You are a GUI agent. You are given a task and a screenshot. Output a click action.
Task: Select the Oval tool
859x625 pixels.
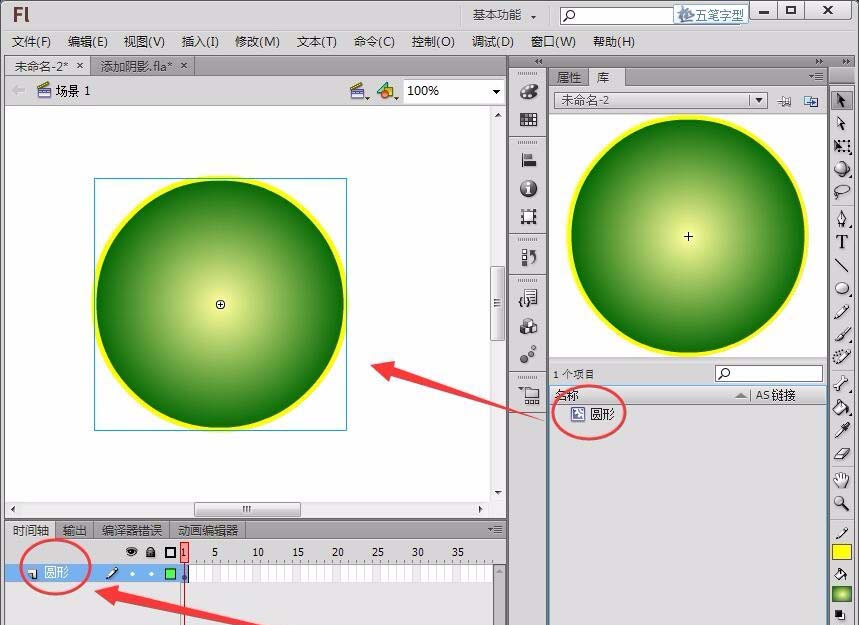841,288
